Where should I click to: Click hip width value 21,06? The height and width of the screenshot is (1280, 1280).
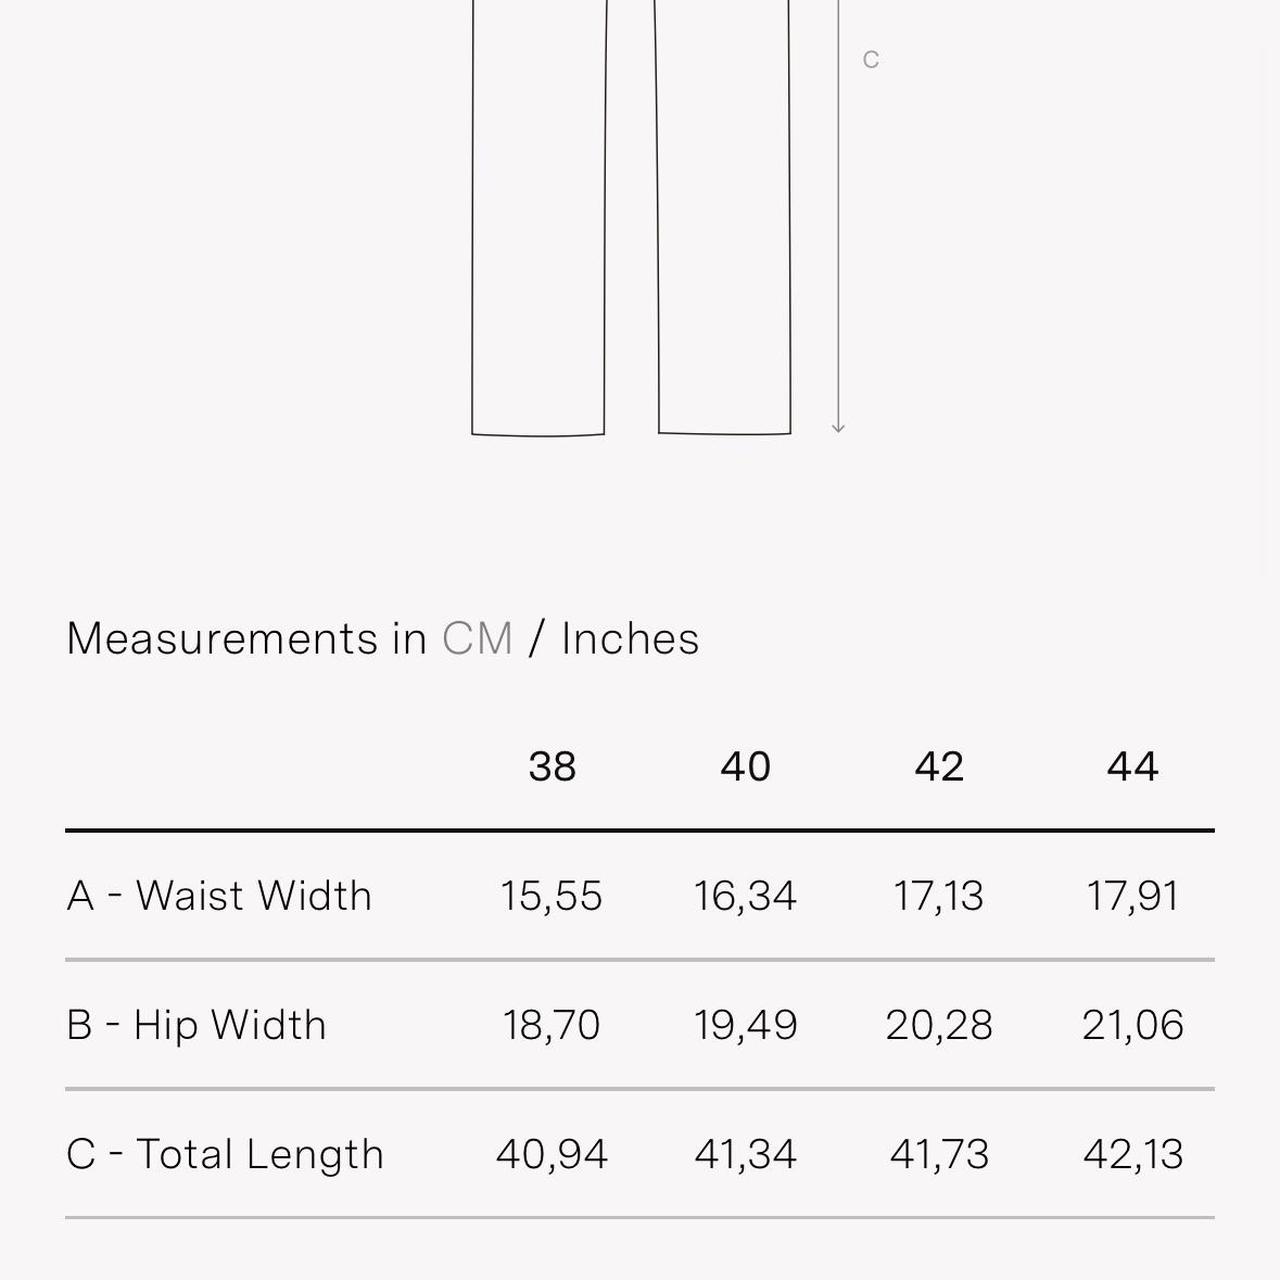point(1132,1025)
